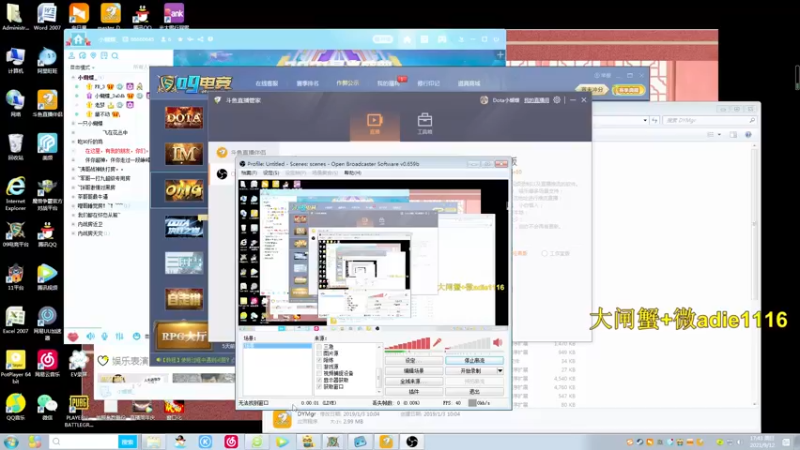Click the home icon in YY window header
Viewport: 800px width, 450px height.
(x=78, y=39)
